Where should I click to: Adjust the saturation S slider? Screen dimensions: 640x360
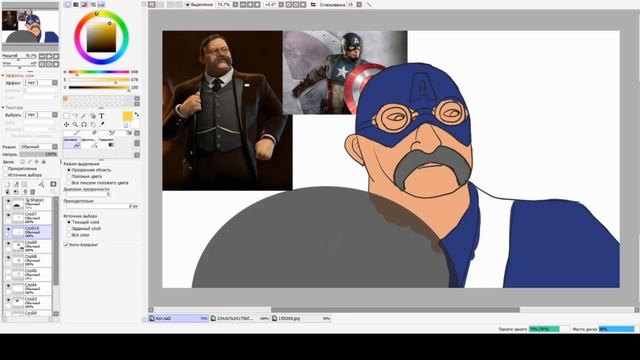click(99, 80)
